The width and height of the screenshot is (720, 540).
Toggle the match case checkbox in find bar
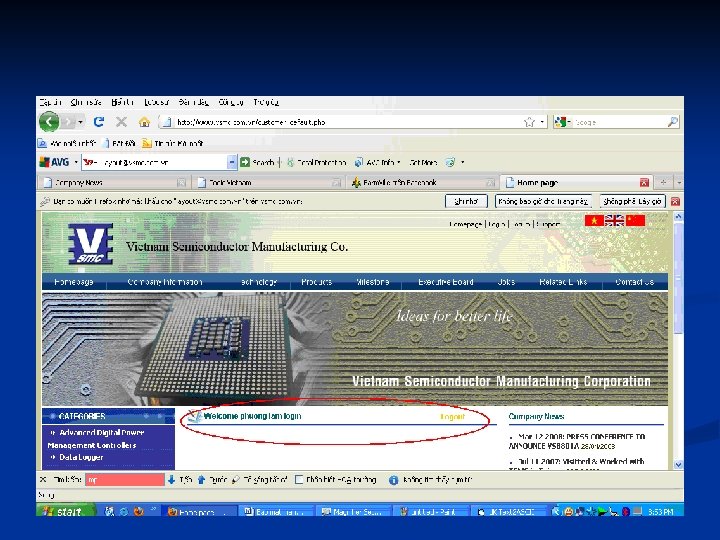[299, 480]
